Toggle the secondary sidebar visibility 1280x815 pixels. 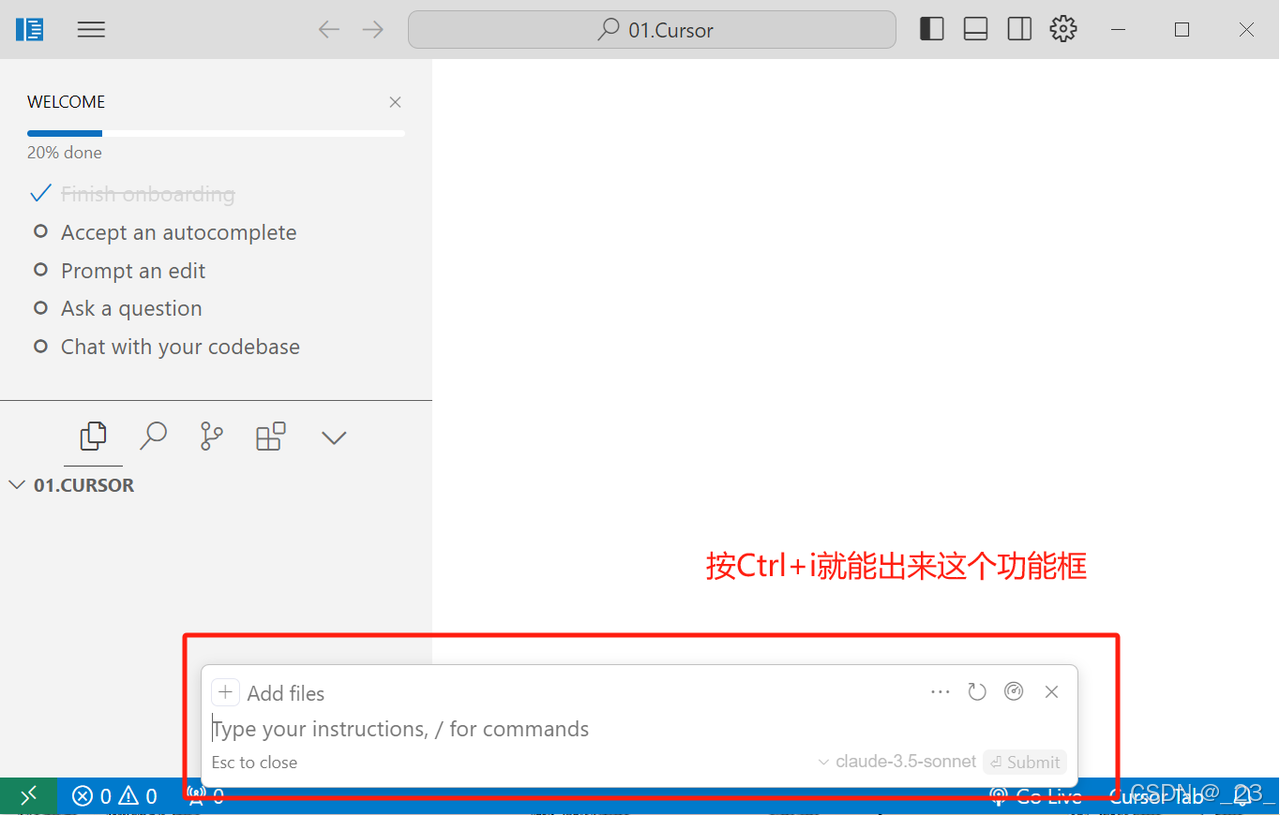click(1019, 28)
